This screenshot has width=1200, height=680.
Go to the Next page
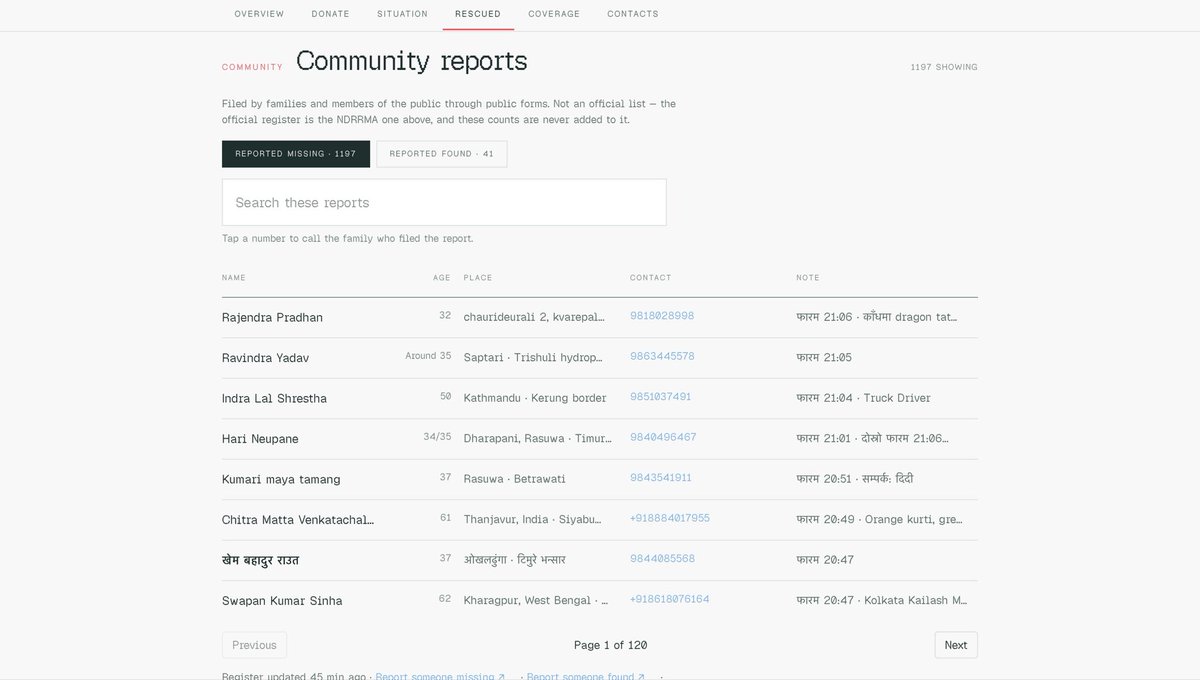pos(956,645)
